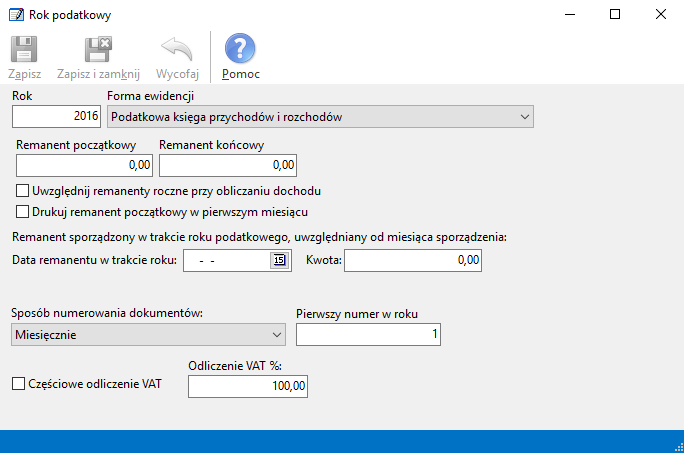
Task: Click the Odliczenie VAT % field
Action: (x=248, y=385)
